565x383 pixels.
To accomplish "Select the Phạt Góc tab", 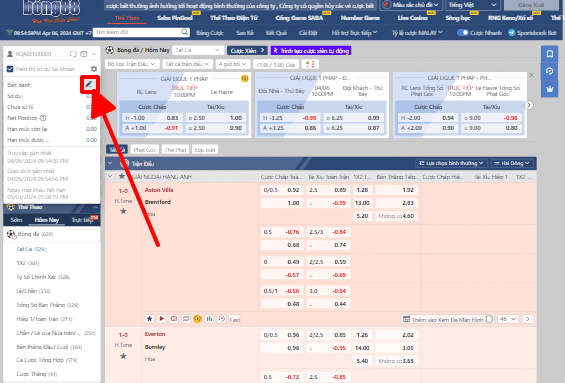I will (x=144, y=150).
